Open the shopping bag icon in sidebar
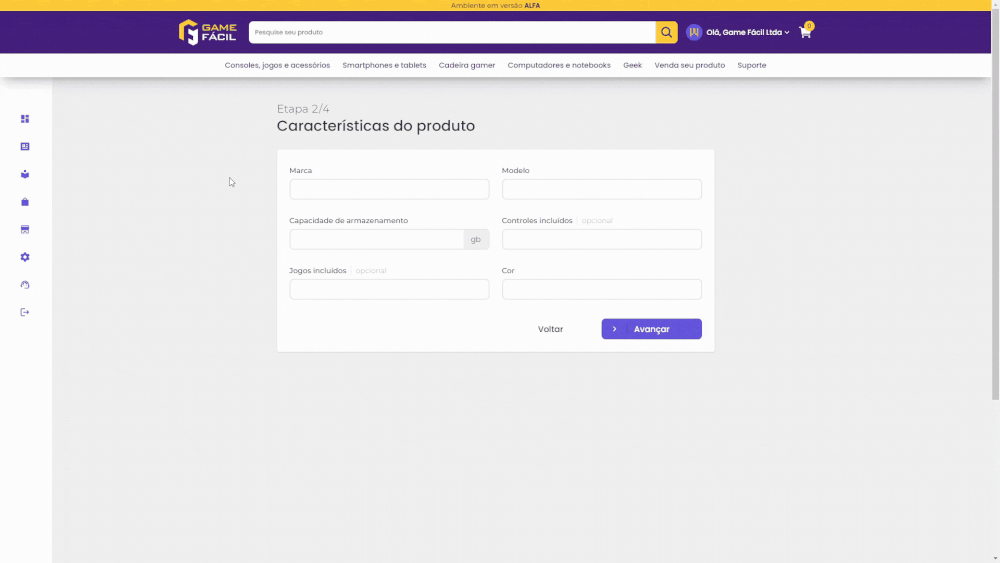Viewport: 1000px width, 563px height. click(25, 201)
